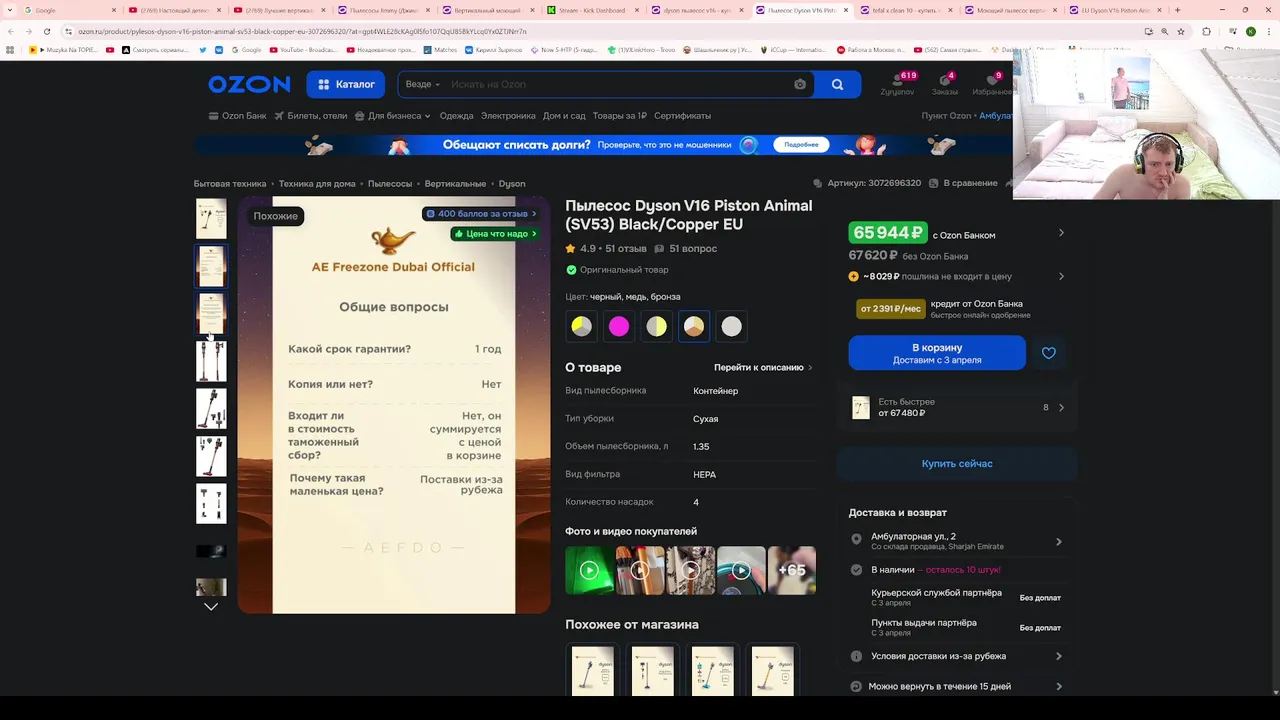Open Перейти к описанию link
This screenshot has height=720, width=1280.
(763, 368)
